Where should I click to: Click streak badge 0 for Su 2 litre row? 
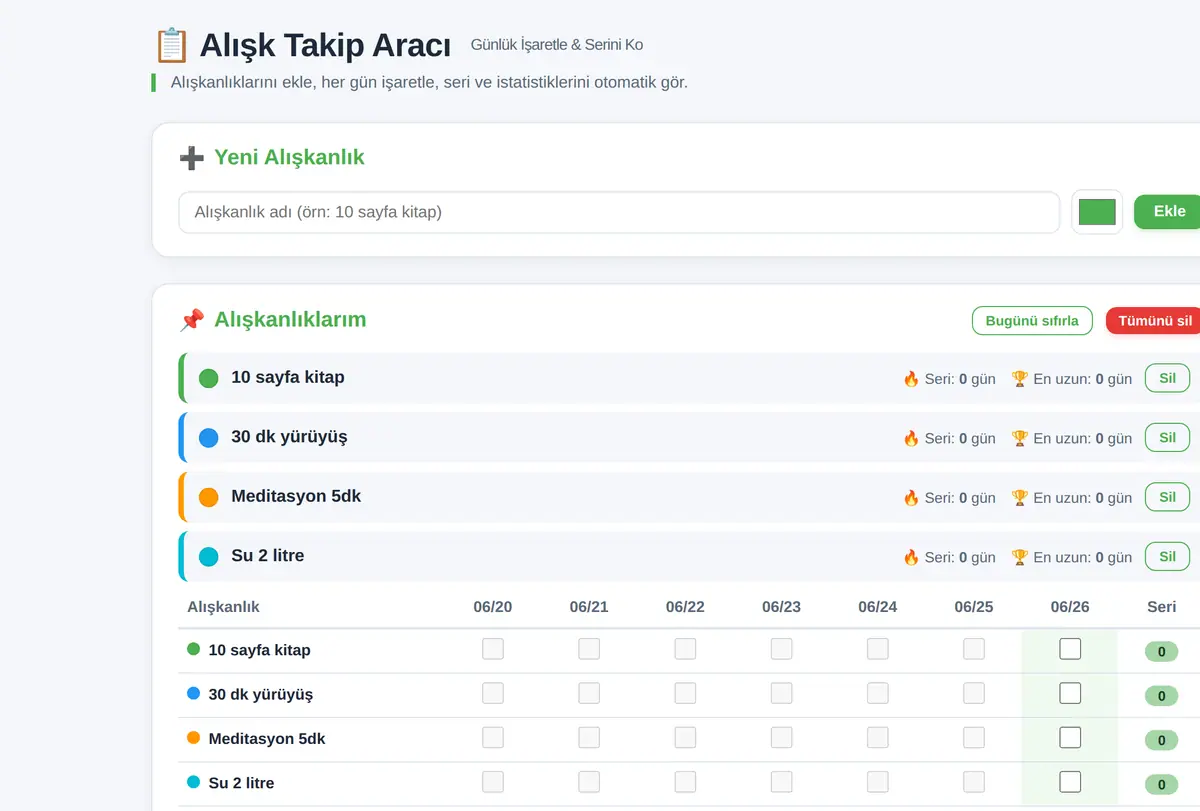pyautogui.click(x=1161, y=785)
